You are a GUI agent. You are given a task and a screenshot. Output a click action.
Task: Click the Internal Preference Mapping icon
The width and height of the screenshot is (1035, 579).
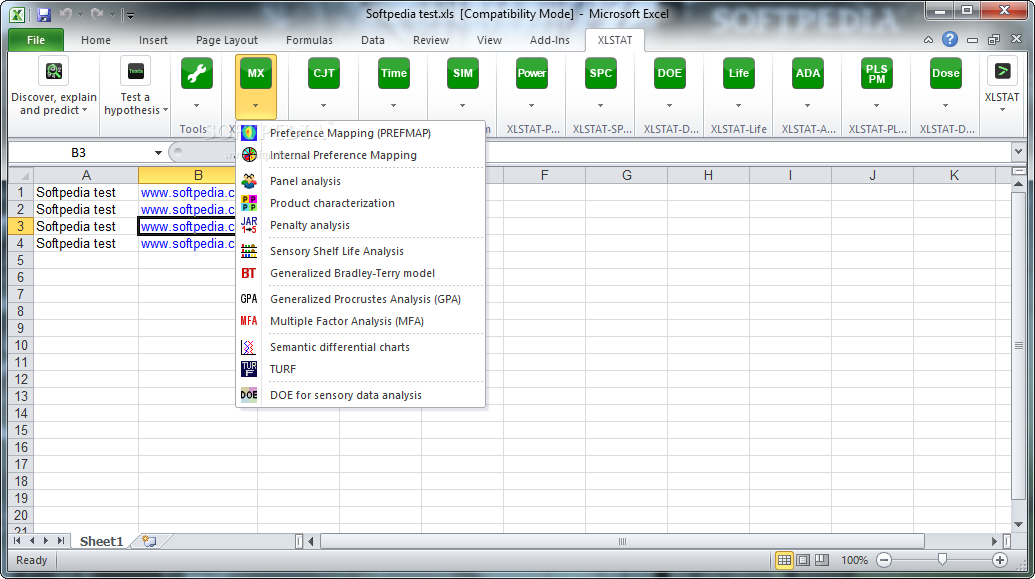pyautogui.click(x=249, y=154)
